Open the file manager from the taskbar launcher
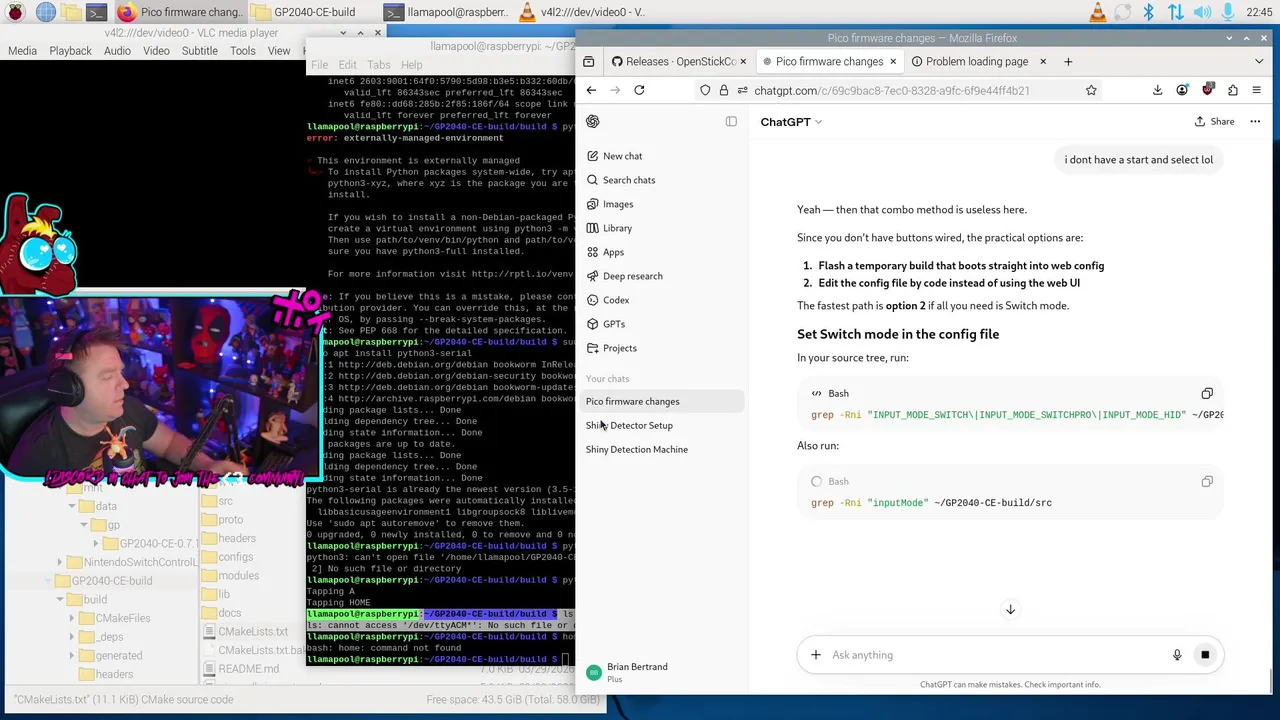The image size is (1280, 720). (70, 12)
